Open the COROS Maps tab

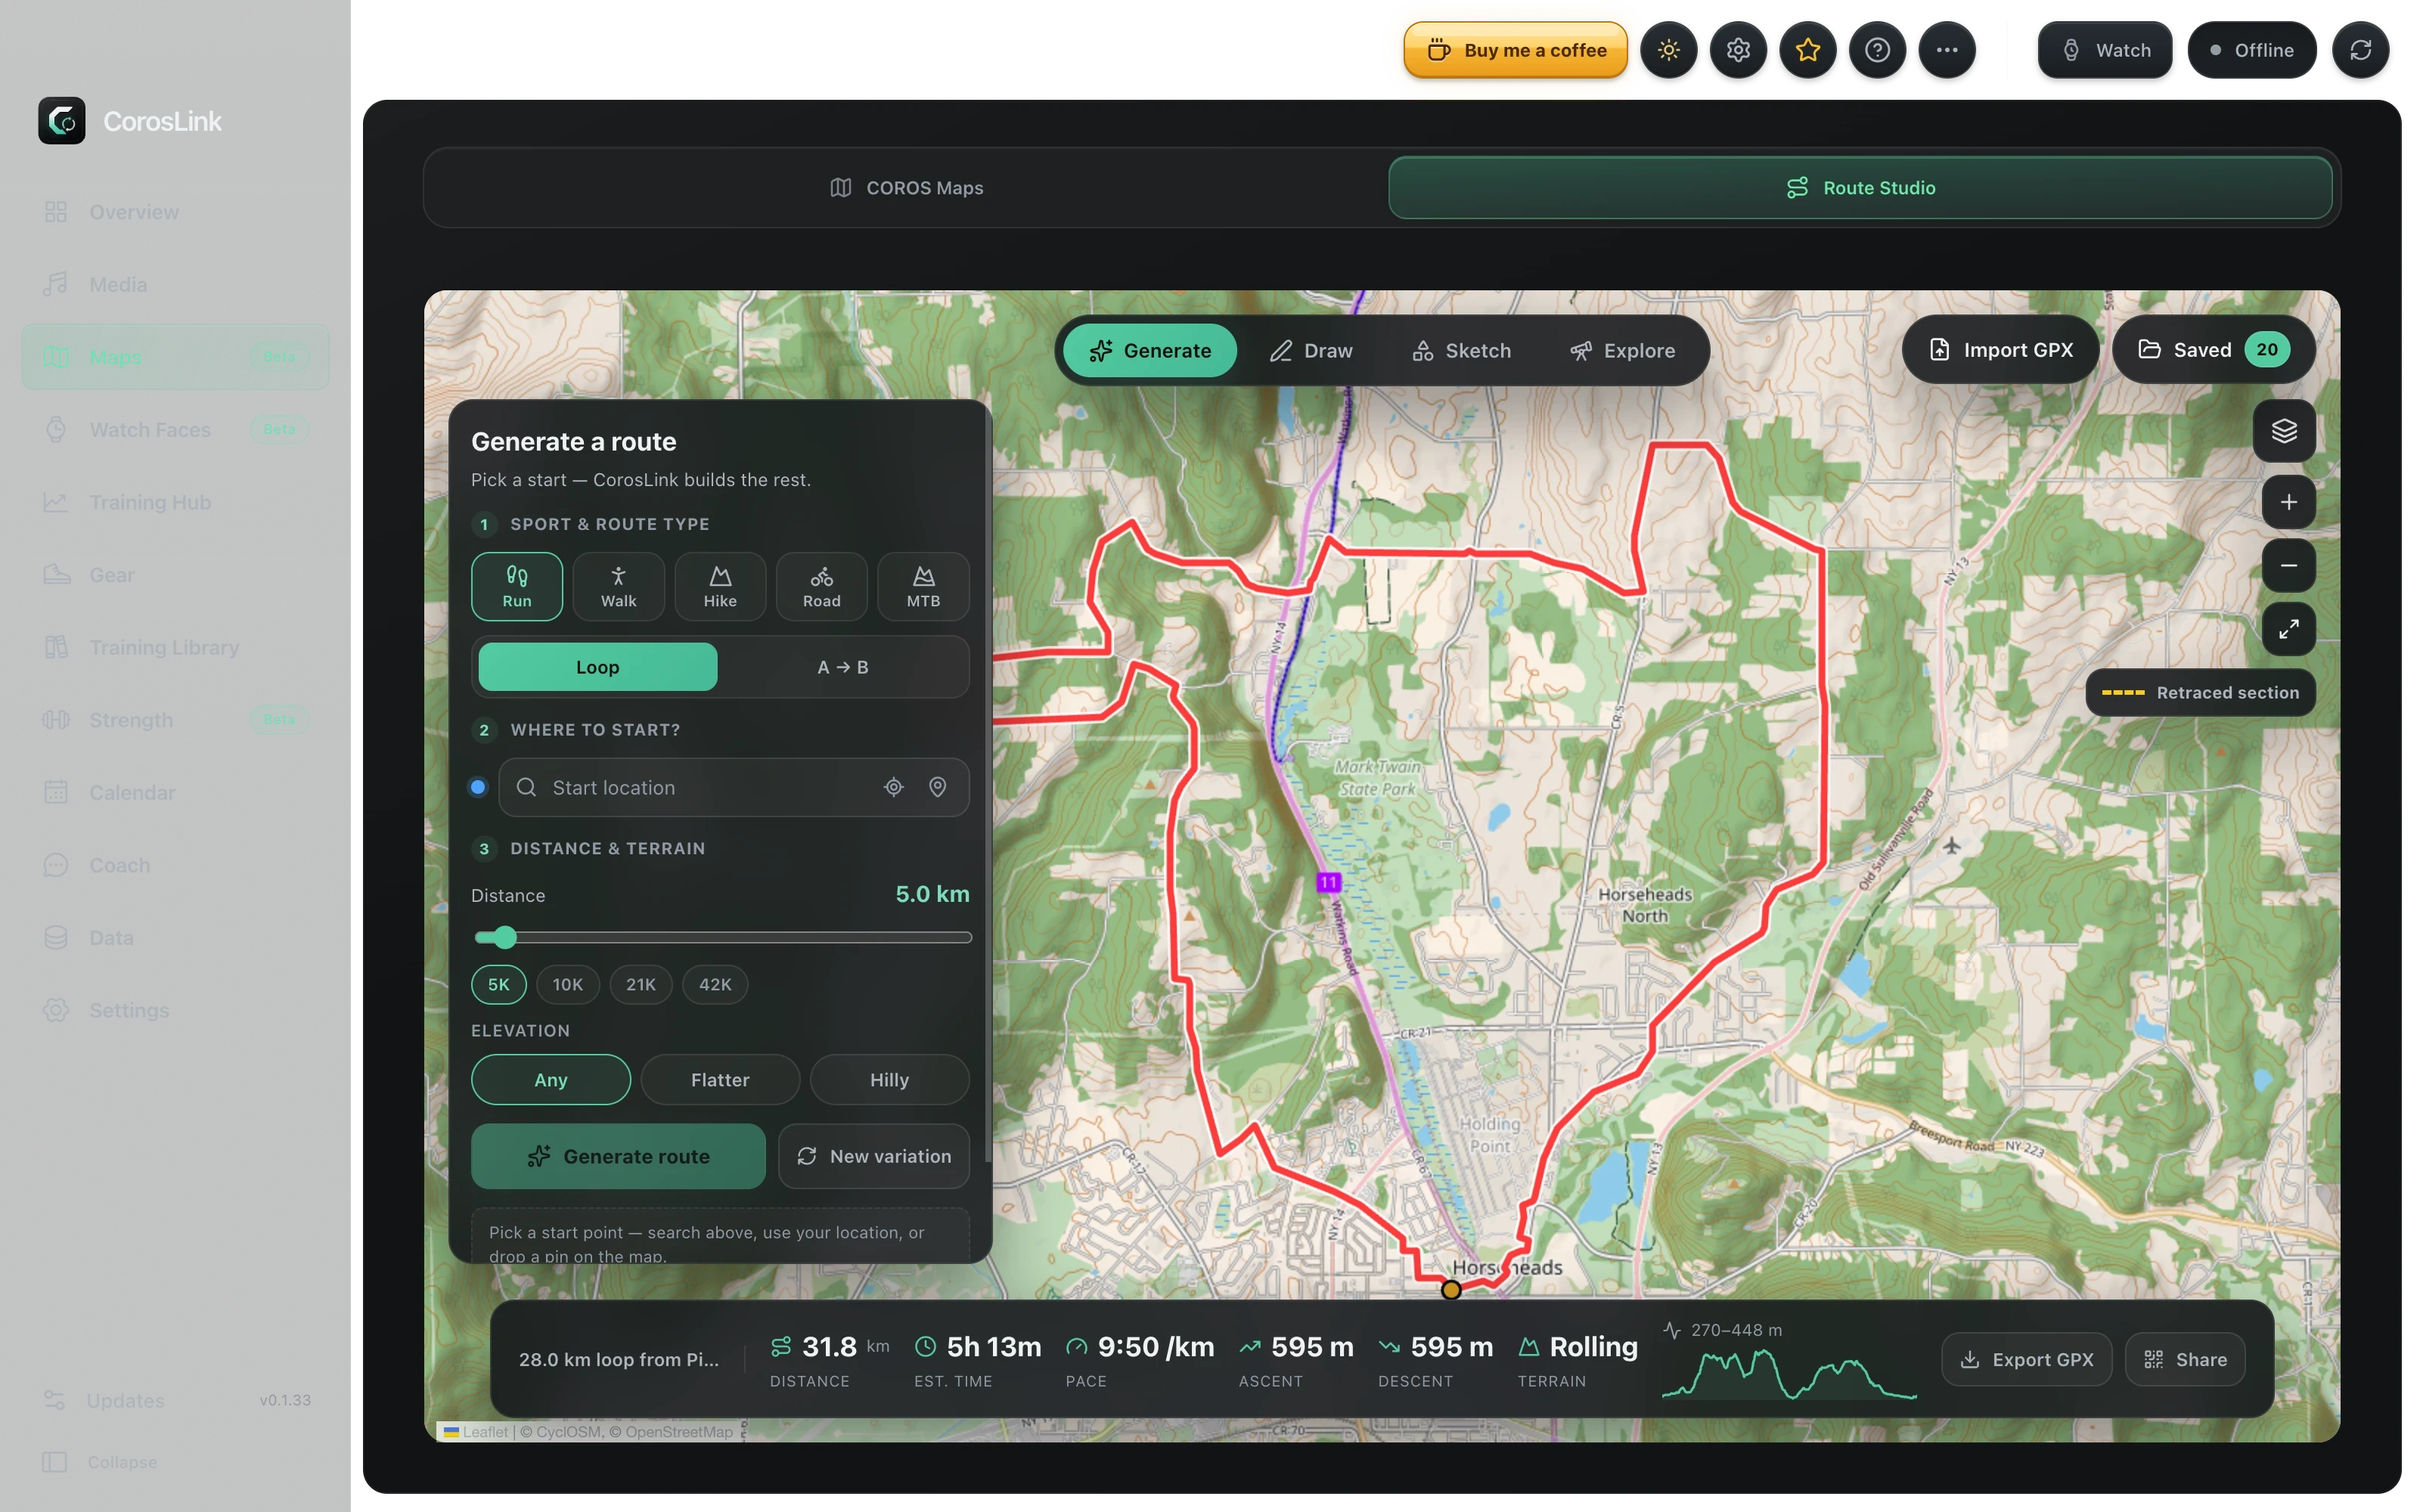click(906, 188)
